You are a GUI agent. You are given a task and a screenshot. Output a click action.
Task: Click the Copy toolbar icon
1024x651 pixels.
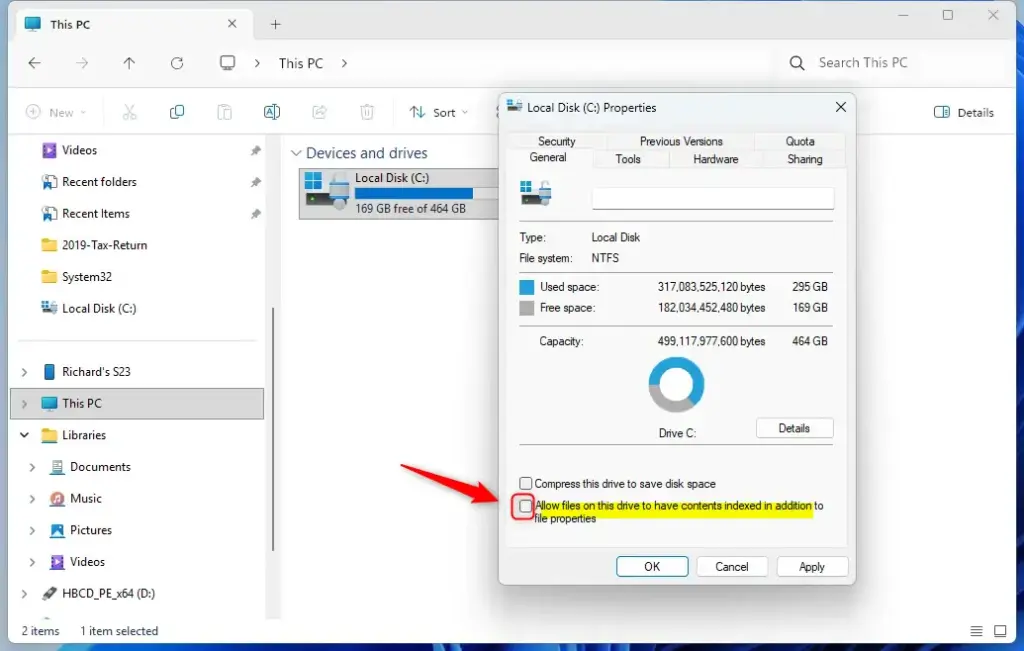177,112
